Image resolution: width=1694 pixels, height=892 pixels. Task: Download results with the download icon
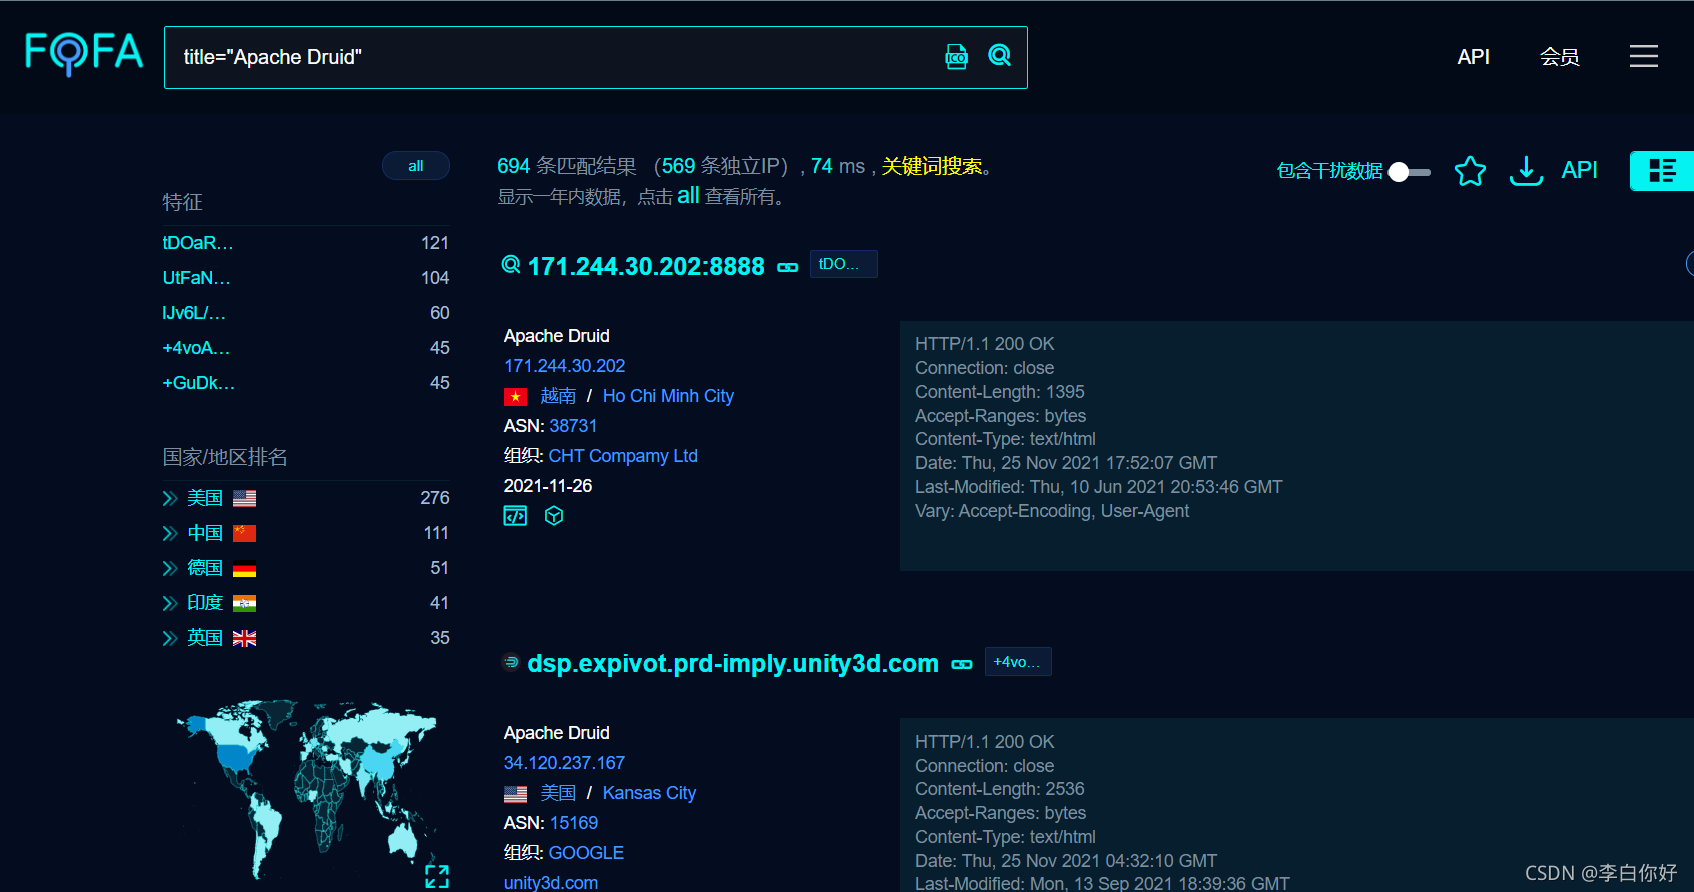pyautogui.click(x=1526, y=171)
